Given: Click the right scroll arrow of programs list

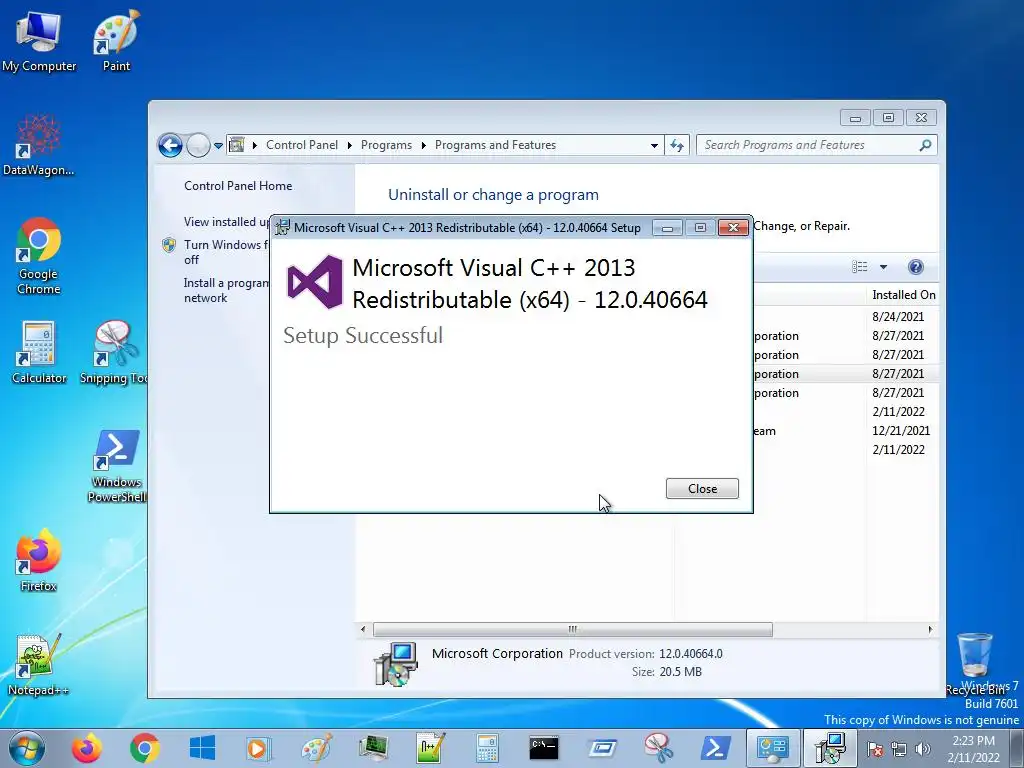Looking at the screenshot, I should [x=931, y=630].
